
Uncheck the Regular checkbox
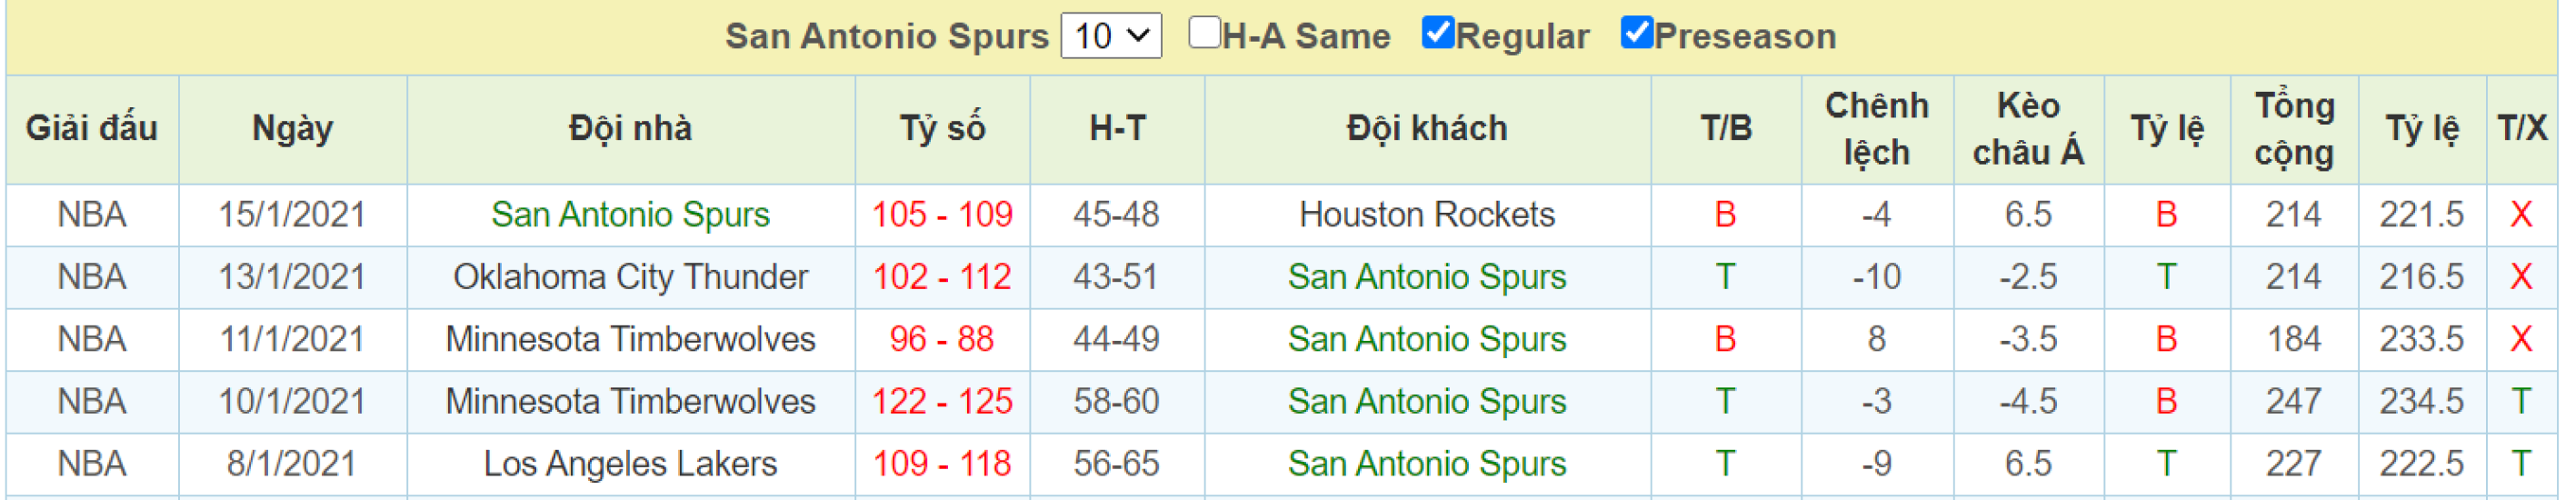tap(1437, 32)
